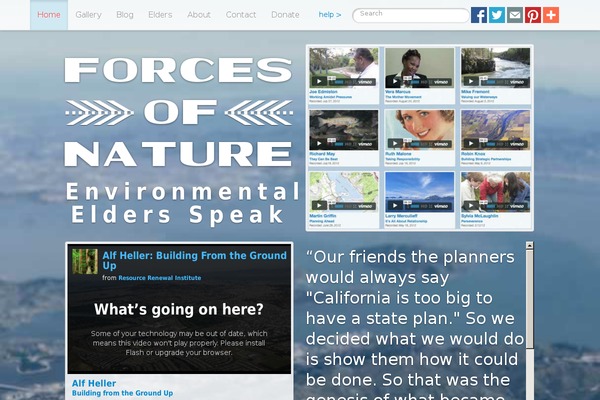This screenshot has height=400, width=600.
Task: Click the Vimeo logo on Larry Merculieff video
Action: tap(441, 206)
